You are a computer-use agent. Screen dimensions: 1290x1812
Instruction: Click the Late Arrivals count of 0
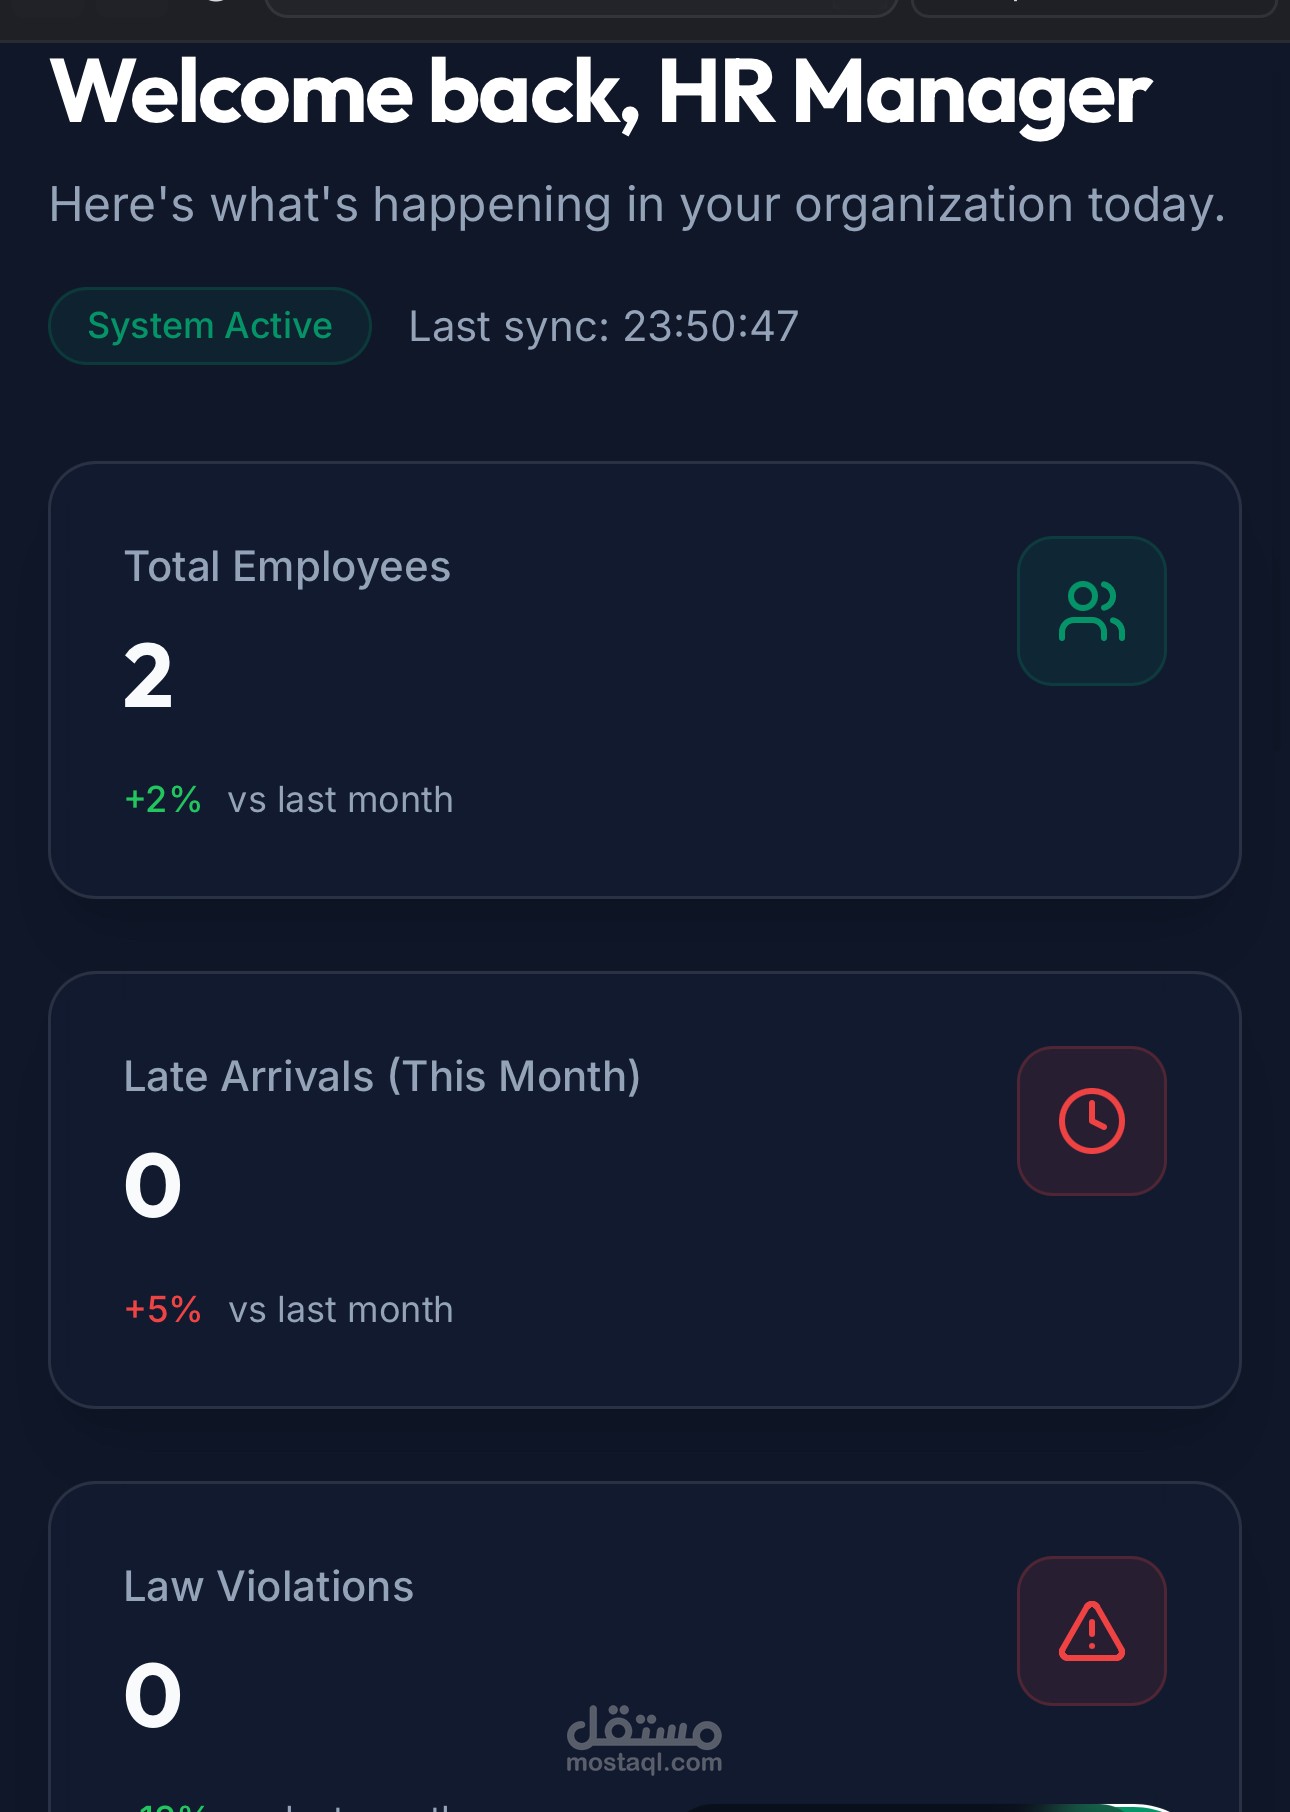pyautogui.click(x=152, y=1186)
